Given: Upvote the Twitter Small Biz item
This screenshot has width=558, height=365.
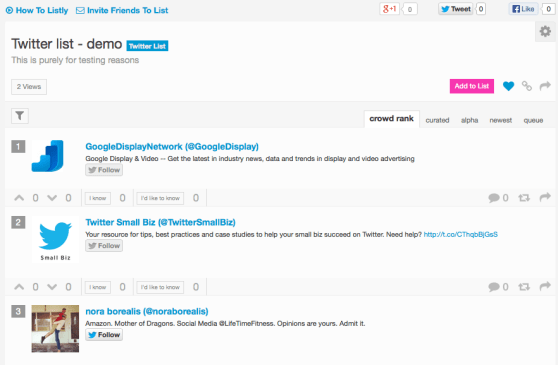Looking at the screenshot, I should [19, 287].
